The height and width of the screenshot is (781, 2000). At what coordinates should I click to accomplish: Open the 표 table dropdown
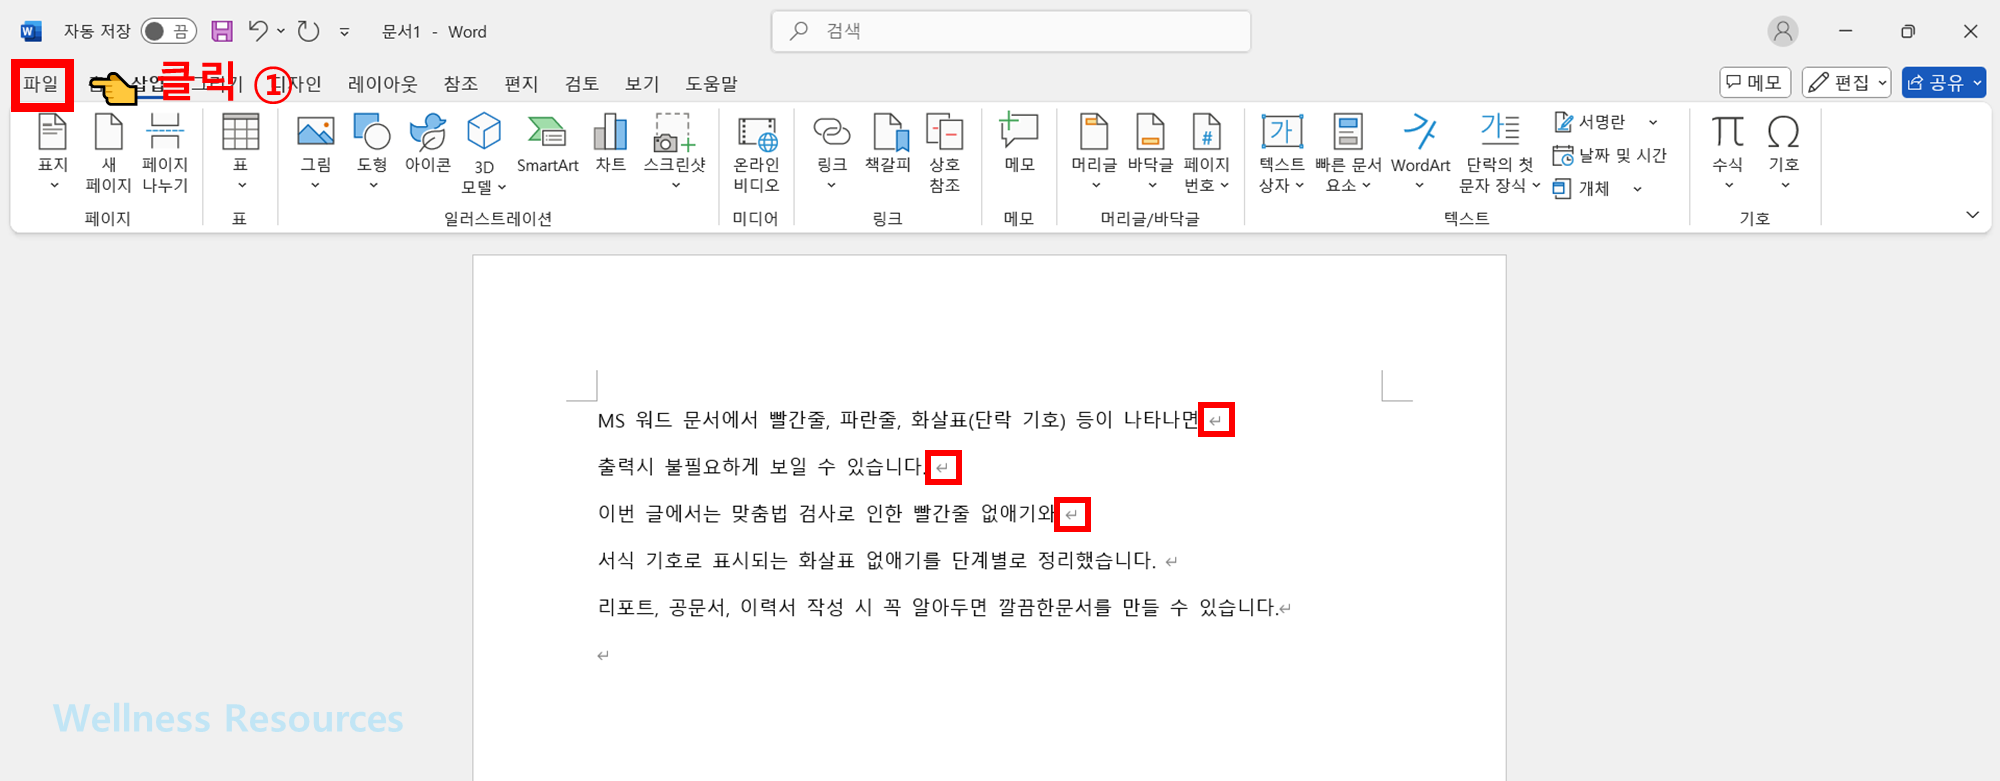tap(241, 152)
